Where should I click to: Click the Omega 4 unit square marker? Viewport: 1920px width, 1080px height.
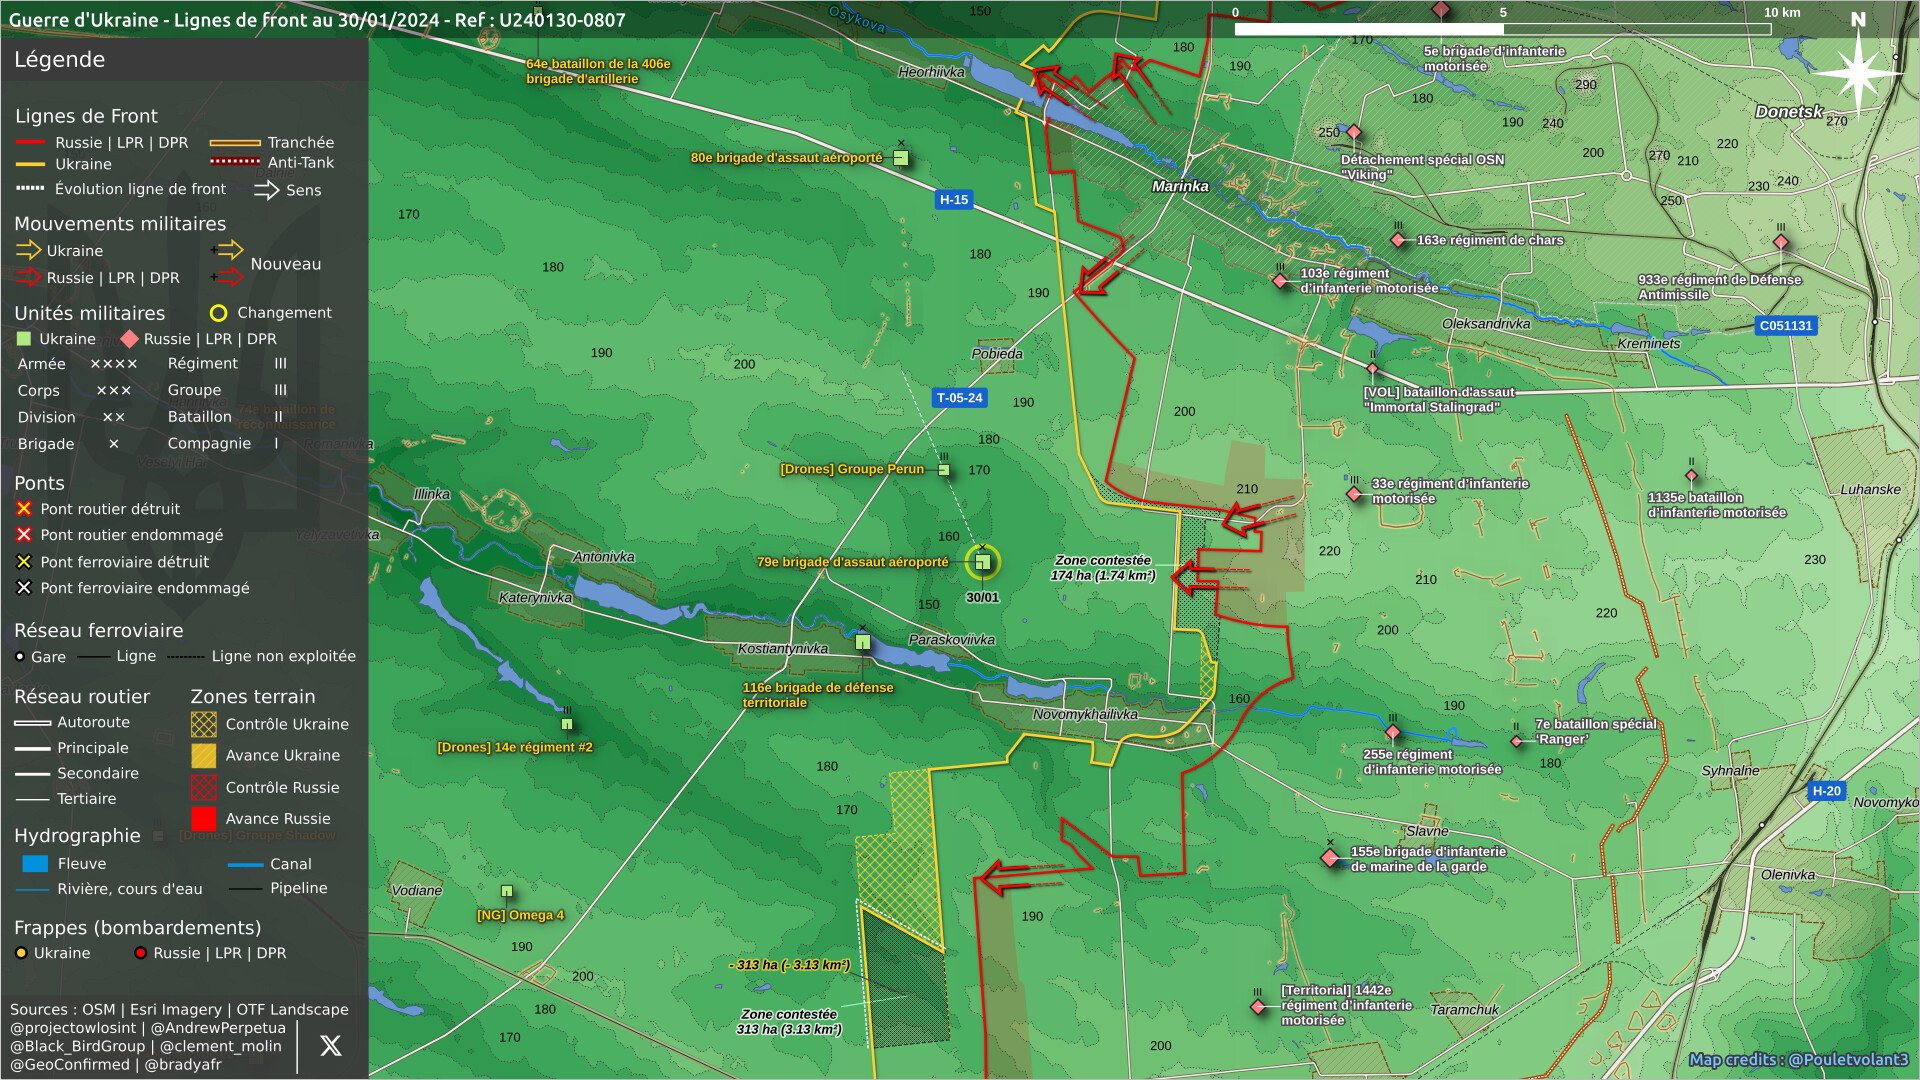tap(507, 891)
